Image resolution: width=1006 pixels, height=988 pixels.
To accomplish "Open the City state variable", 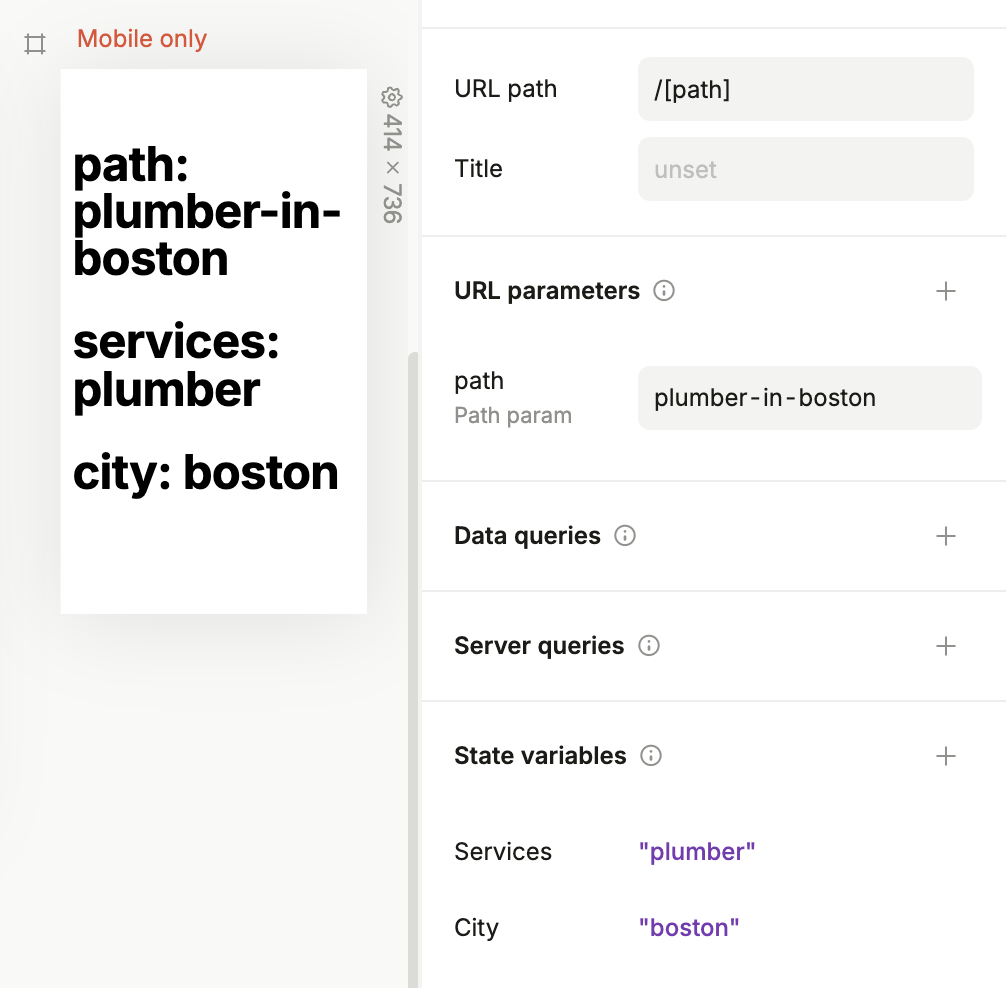I will (689, 928).
